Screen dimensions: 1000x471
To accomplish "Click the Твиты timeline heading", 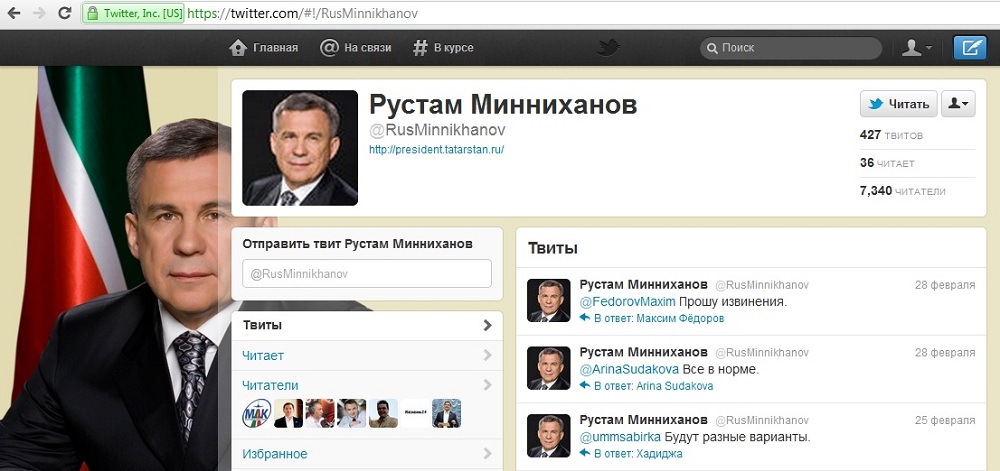I will tap(553, 248).
